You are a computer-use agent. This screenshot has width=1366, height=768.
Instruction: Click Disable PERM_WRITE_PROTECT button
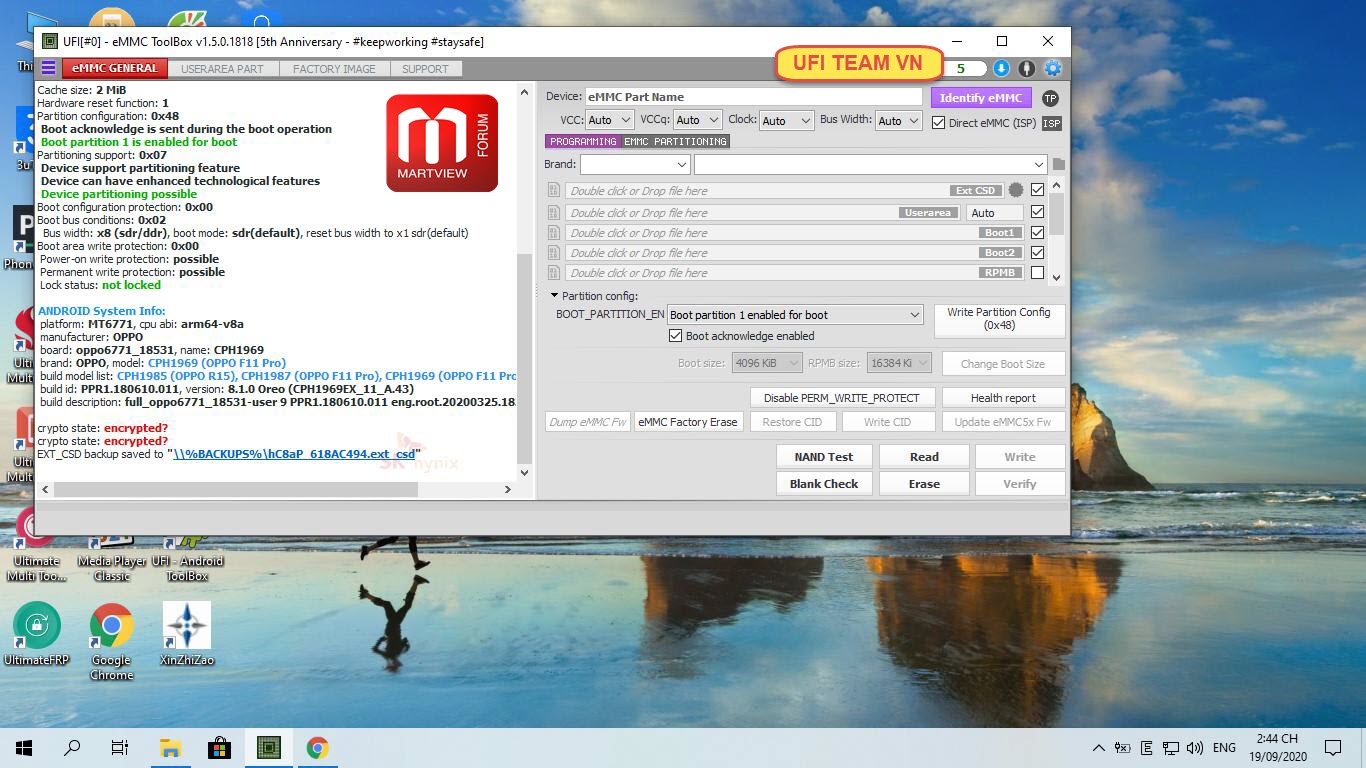click(x=842, y=398)
